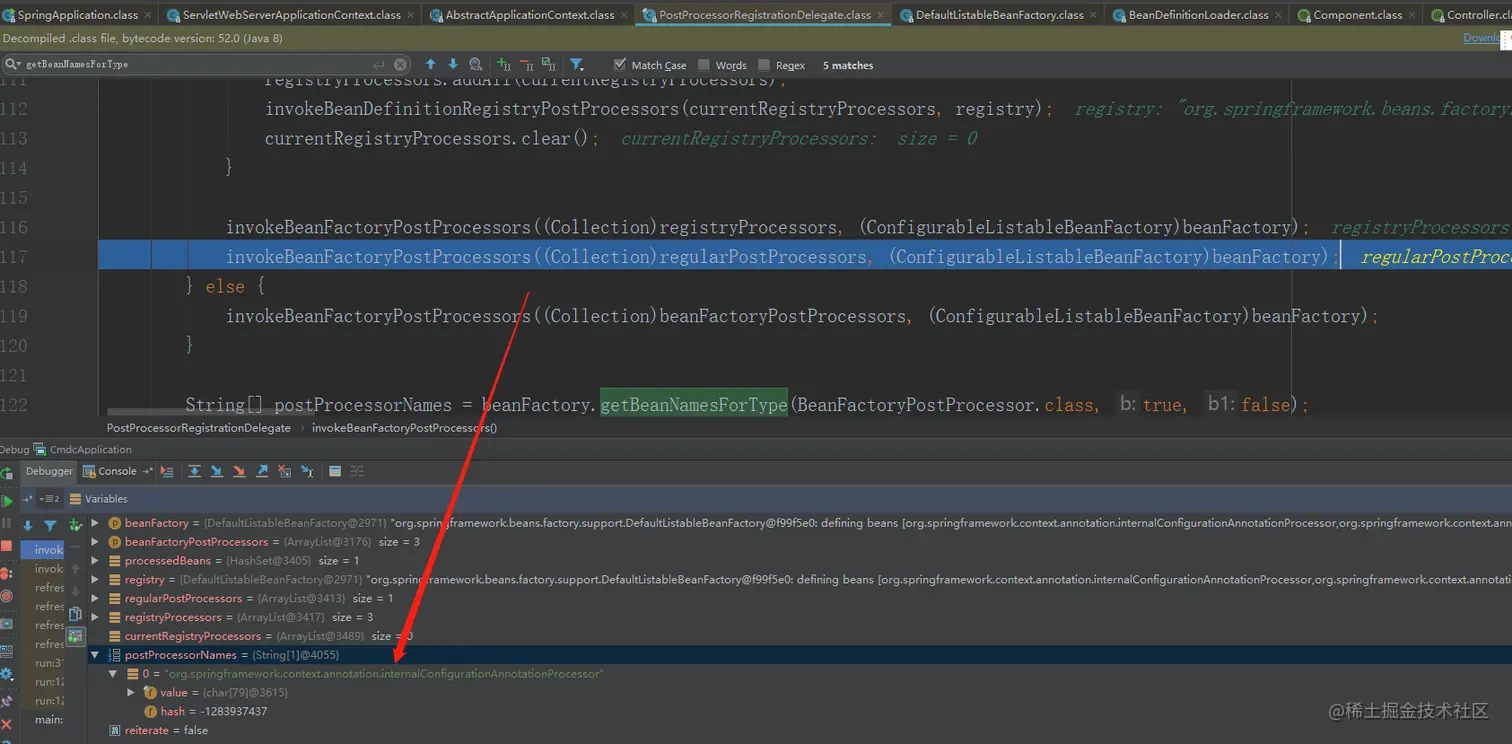Enable Regex search checkbox
The width and height of the screenshot is (1512, 744).
point(764,65)
